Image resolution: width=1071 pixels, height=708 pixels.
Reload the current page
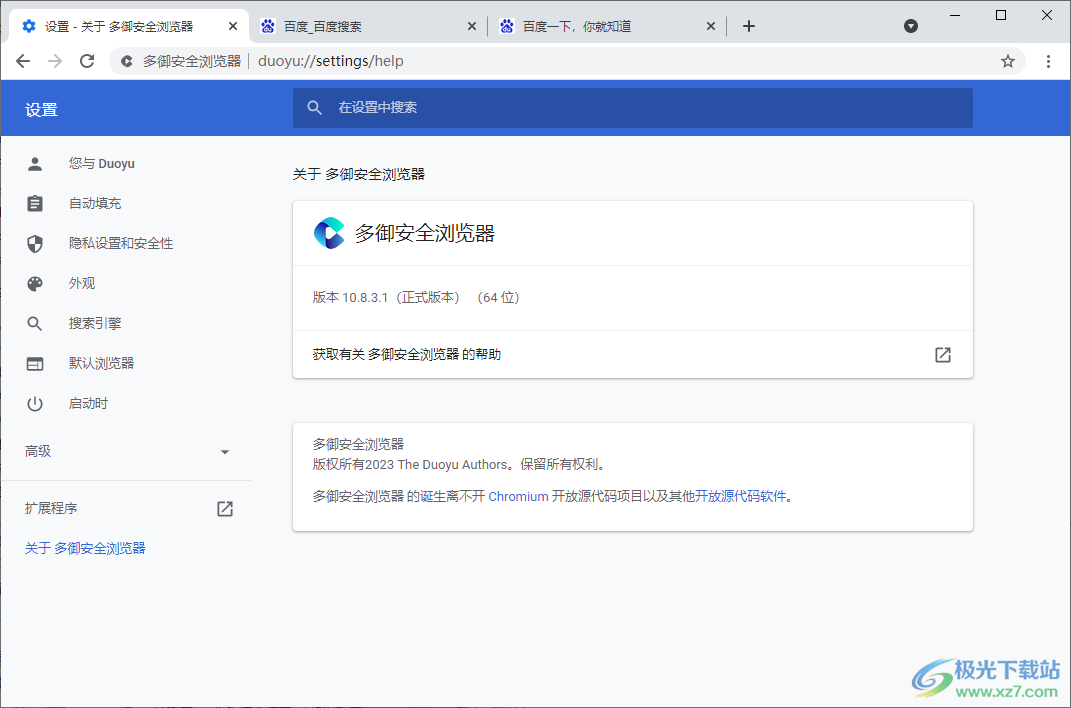point(87,61)
